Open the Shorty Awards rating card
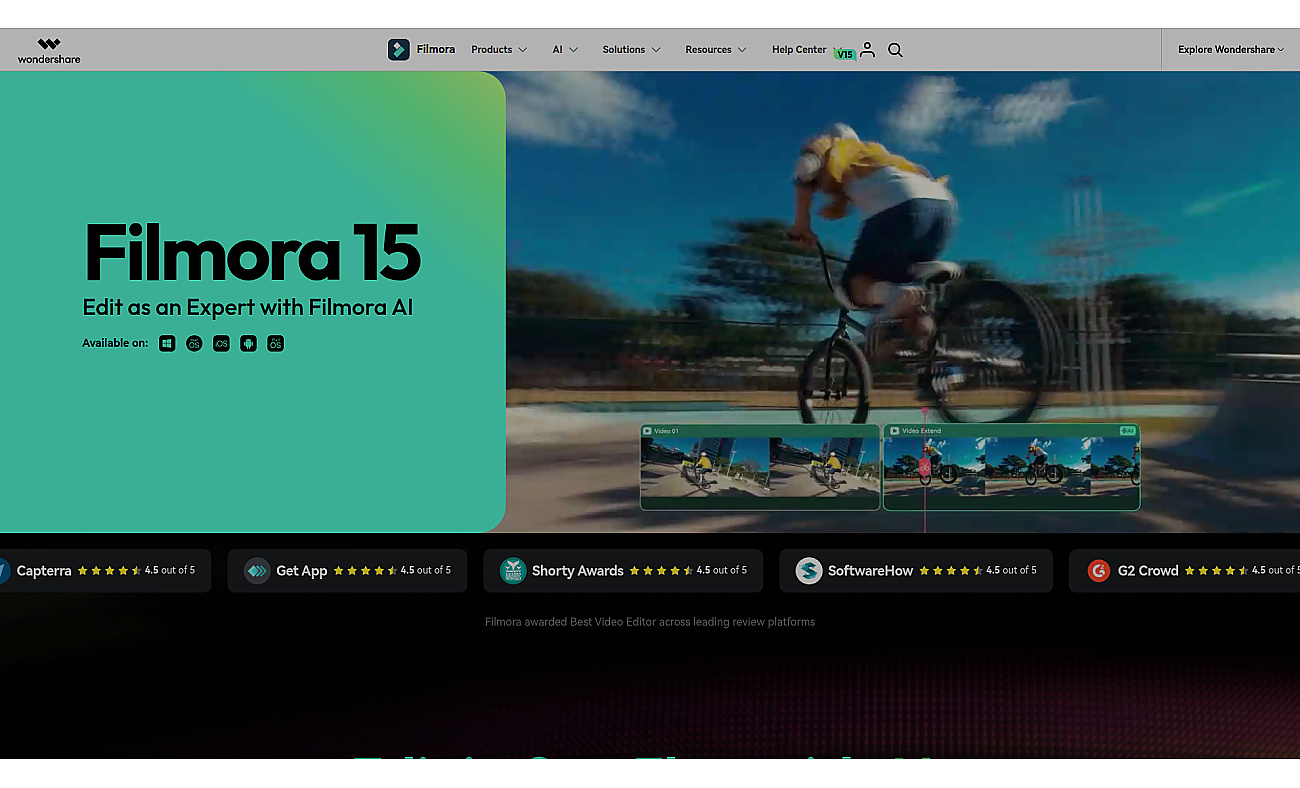The height and width of the screenshot is (788, 1300). point(623,570)
